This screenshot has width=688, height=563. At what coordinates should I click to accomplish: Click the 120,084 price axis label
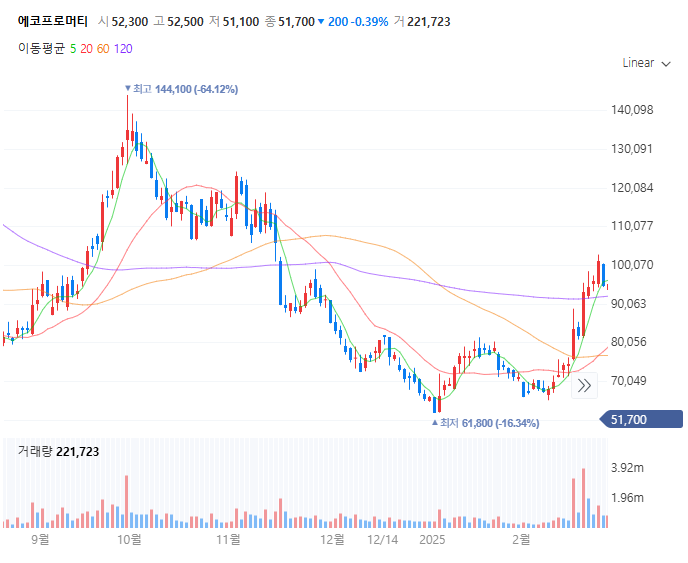pyautogui.click(x=632, y=188)
